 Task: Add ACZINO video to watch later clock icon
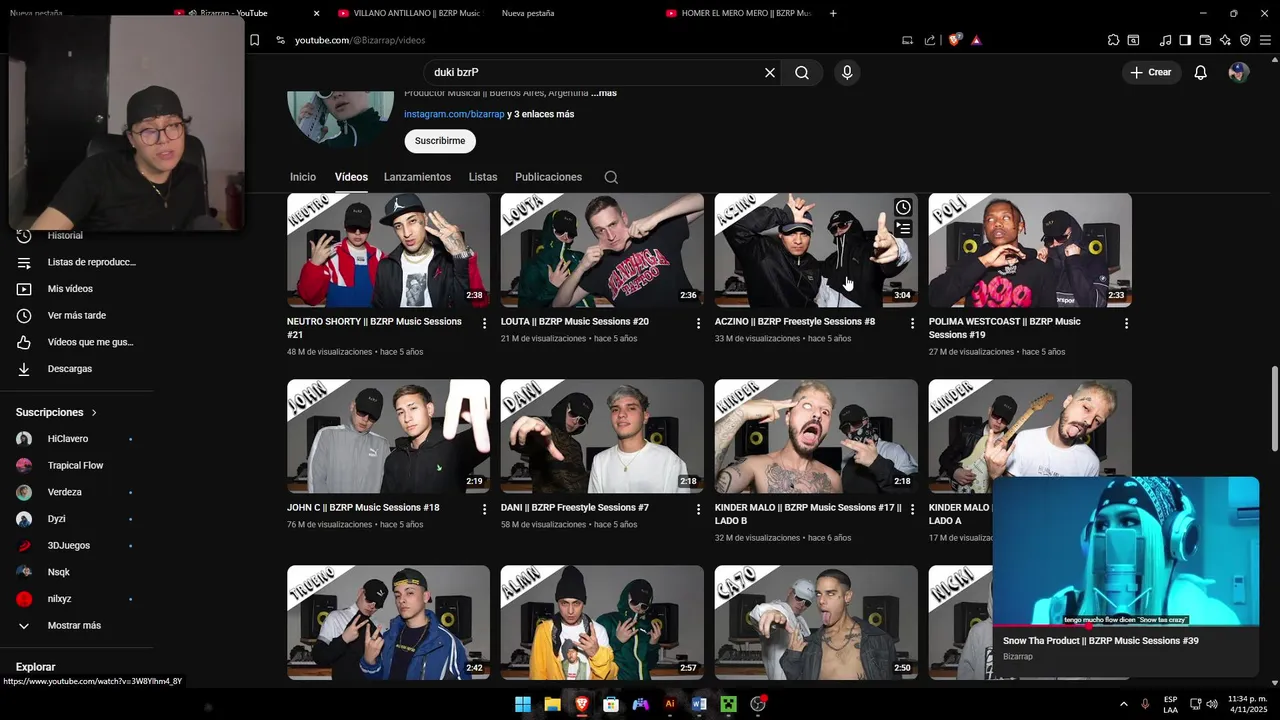click(x=903, y=207)
